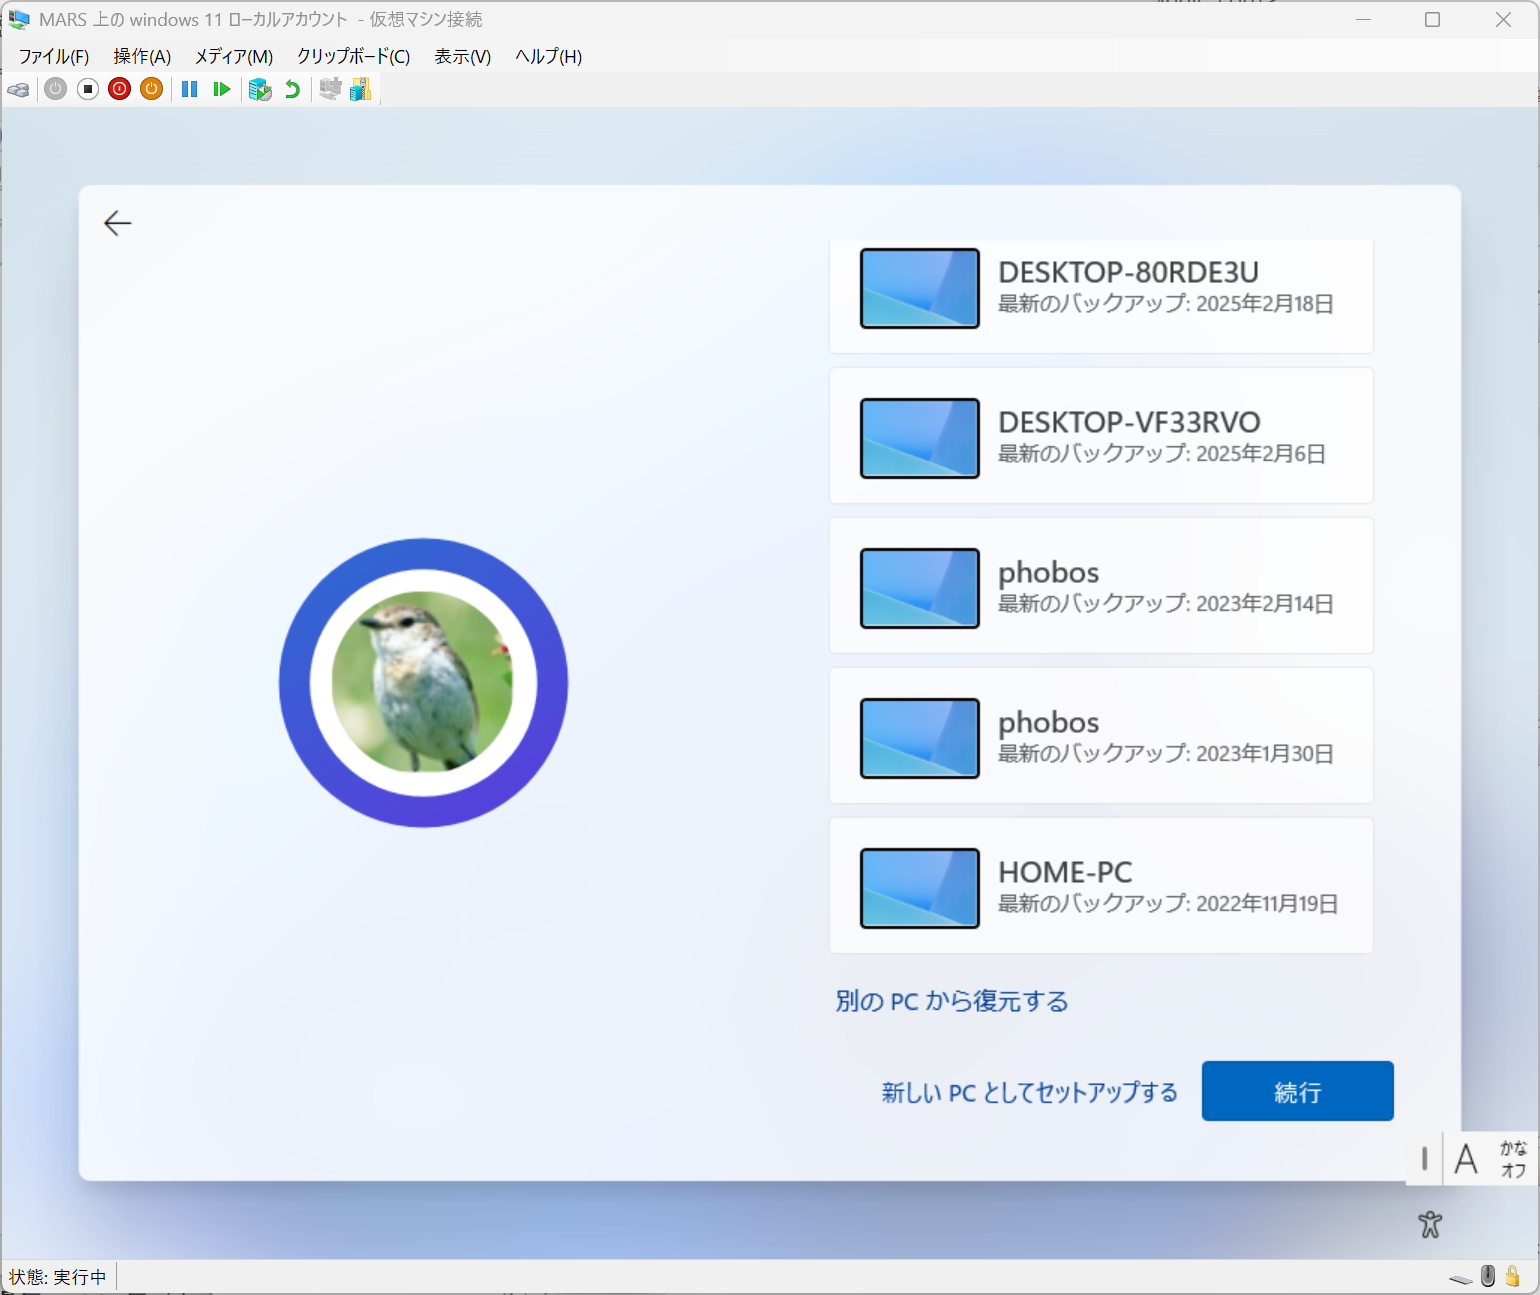1540x1295 pixels.
Task: Click the back arrow in setup dialog
Action: click(118, 223)
